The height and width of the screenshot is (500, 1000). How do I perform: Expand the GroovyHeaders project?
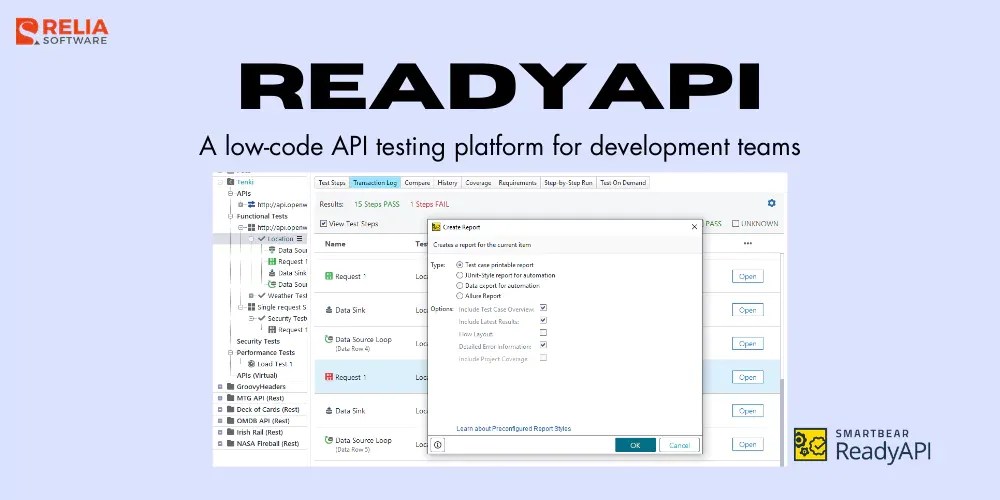pos(220,386)
